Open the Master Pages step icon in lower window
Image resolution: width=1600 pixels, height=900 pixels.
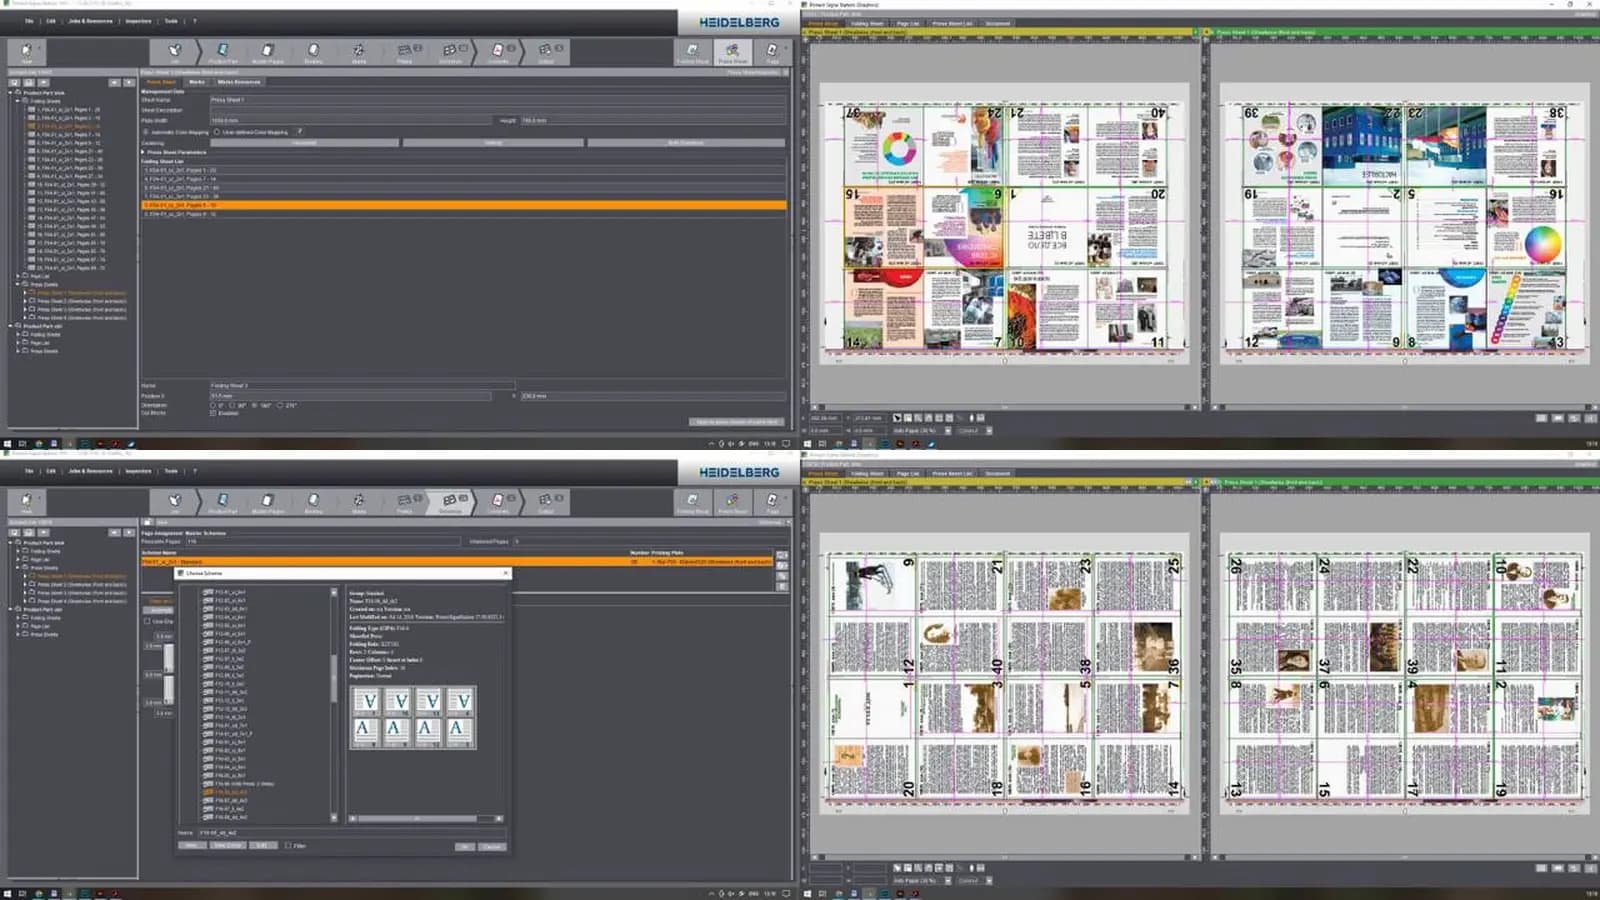coord(267,501)
